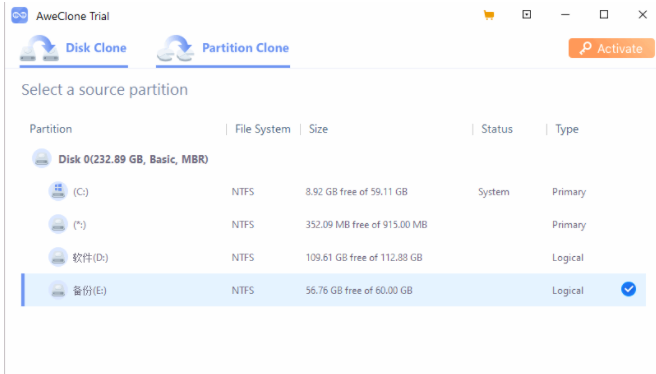656x374 pixels.
Task: Open the window options menu icon
Action: (x=527, y=15)
